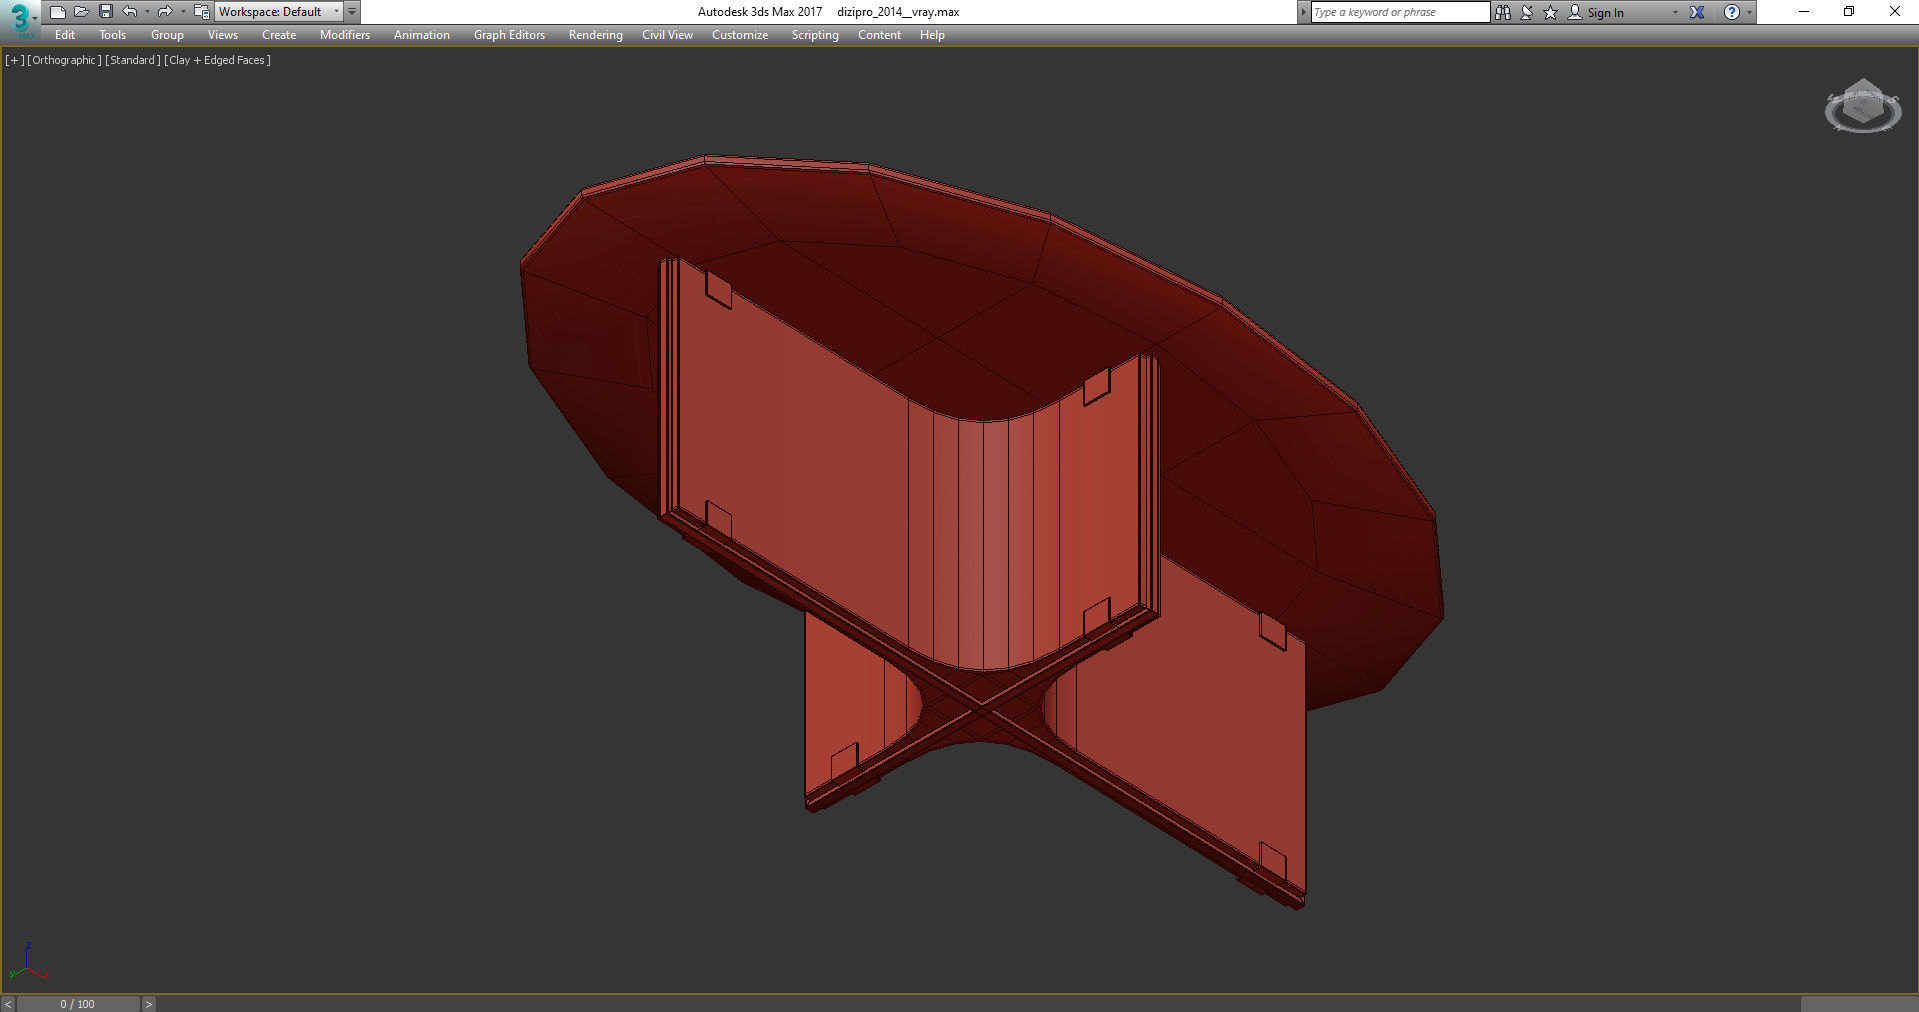Create a new scene with the New icon
Image resolution: width=1919 pixels, height=1012 pixels.
point(57,12)
